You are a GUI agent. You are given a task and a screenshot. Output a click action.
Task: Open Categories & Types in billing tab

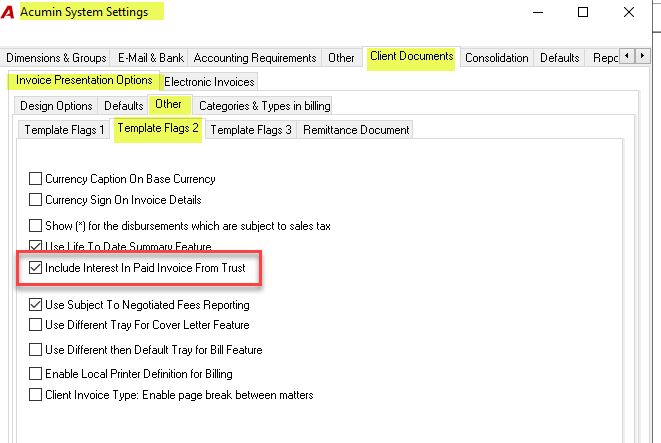[x=264, y=106]
